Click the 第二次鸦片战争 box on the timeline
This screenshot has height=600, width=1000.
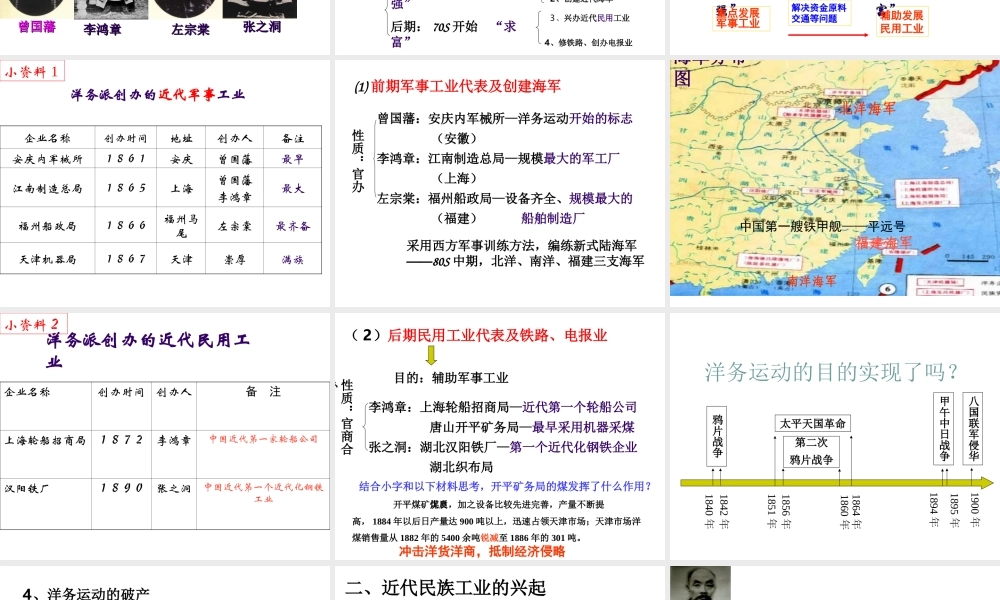pyautogui.click(x=811, y=451)
